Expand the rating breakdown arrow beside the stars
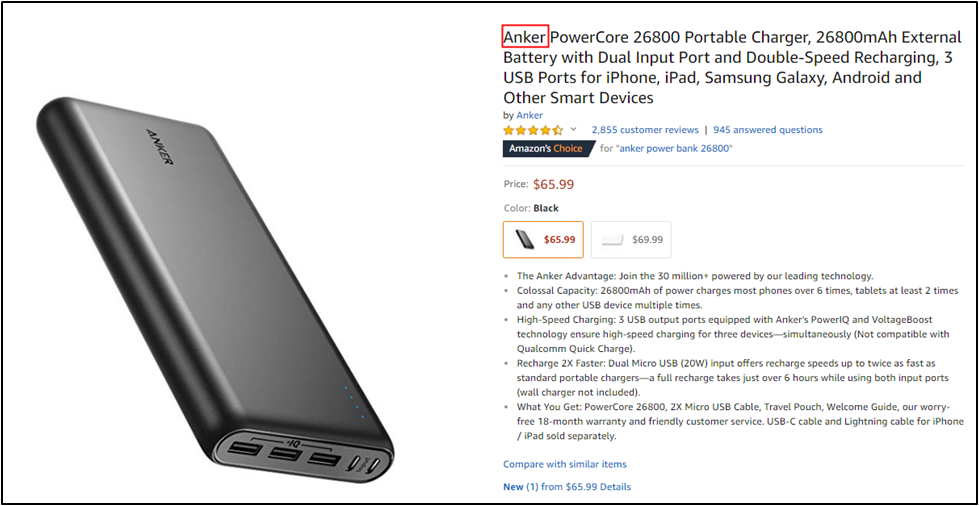Image resolution: width=979 pixels, height=506 pixels. (x=573, y=130)
